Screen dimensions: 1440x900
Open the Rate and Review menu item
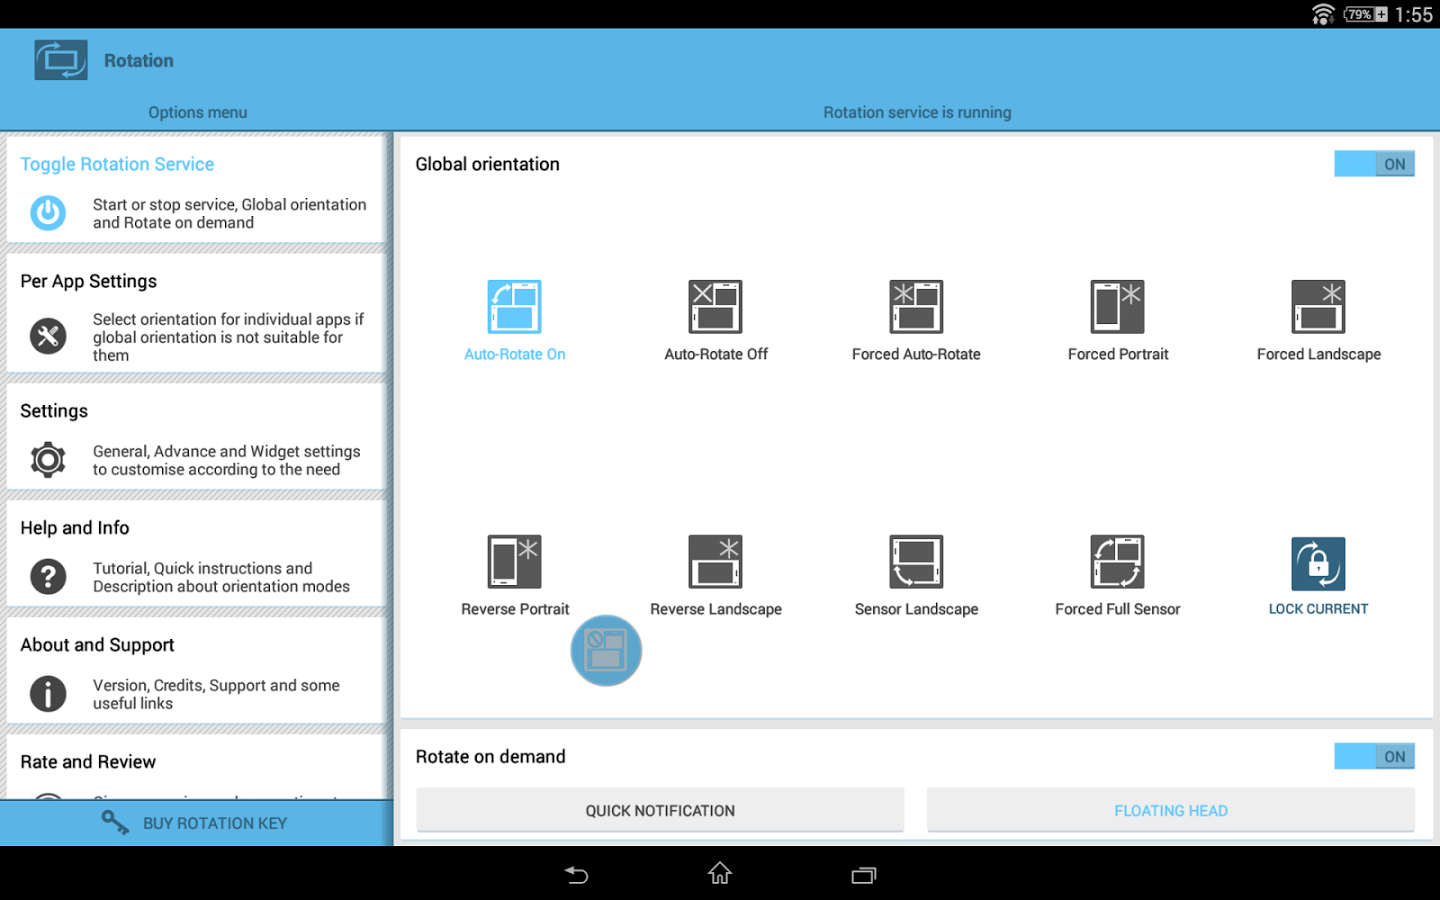point(196,767)
